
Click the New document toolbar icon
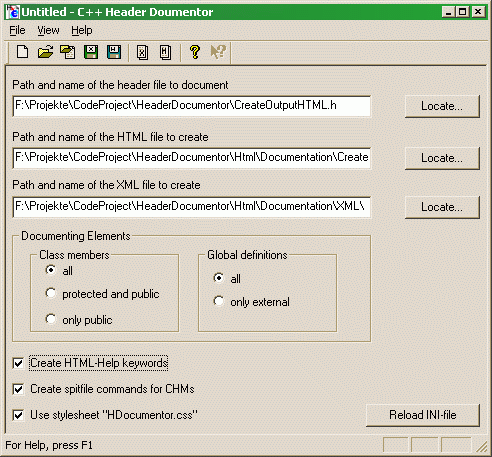pyautogui.click(x=22, y=52)
